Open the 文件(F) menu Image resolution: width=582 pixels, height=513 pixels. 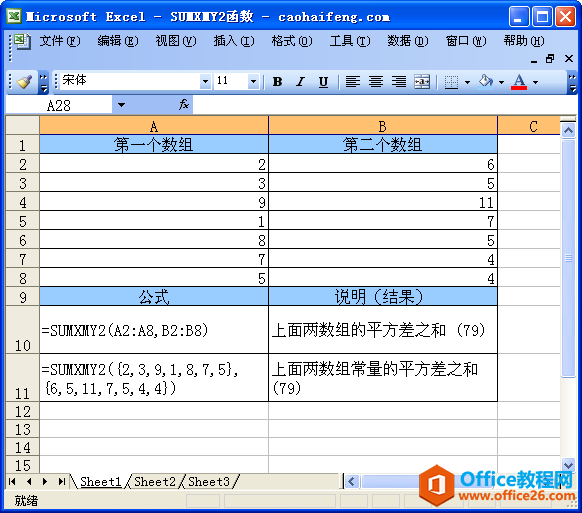click(x=60, y=40)
